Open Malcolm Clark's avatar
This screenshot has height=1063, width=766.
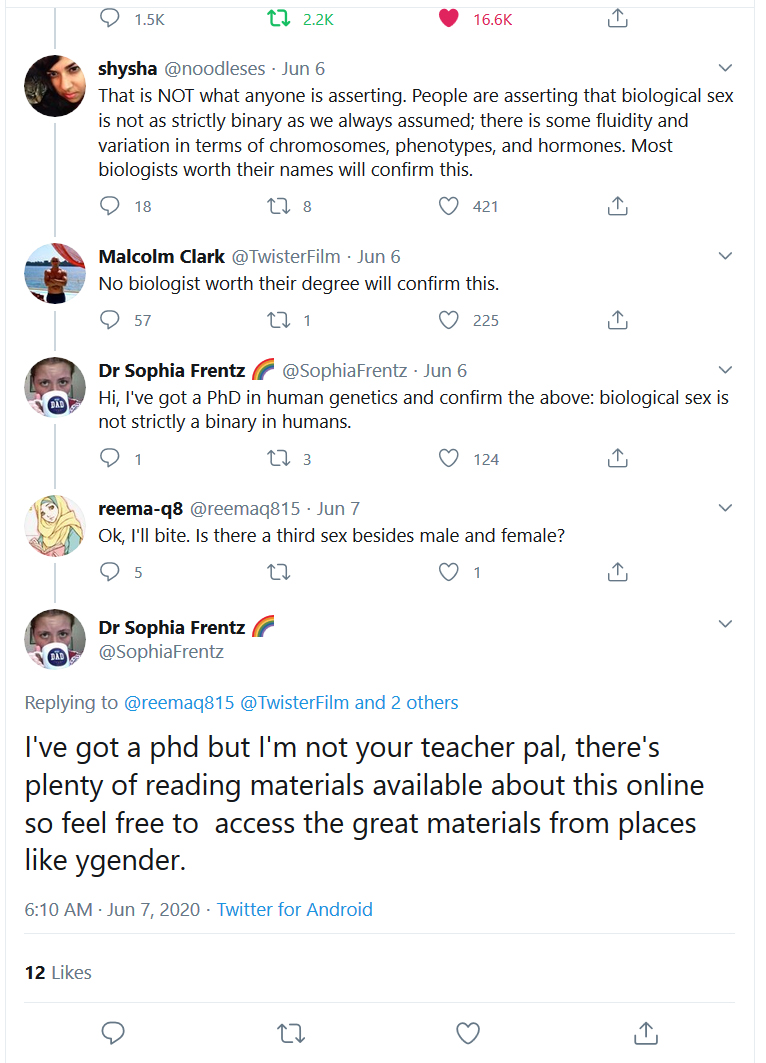click(x=55, y=273)
